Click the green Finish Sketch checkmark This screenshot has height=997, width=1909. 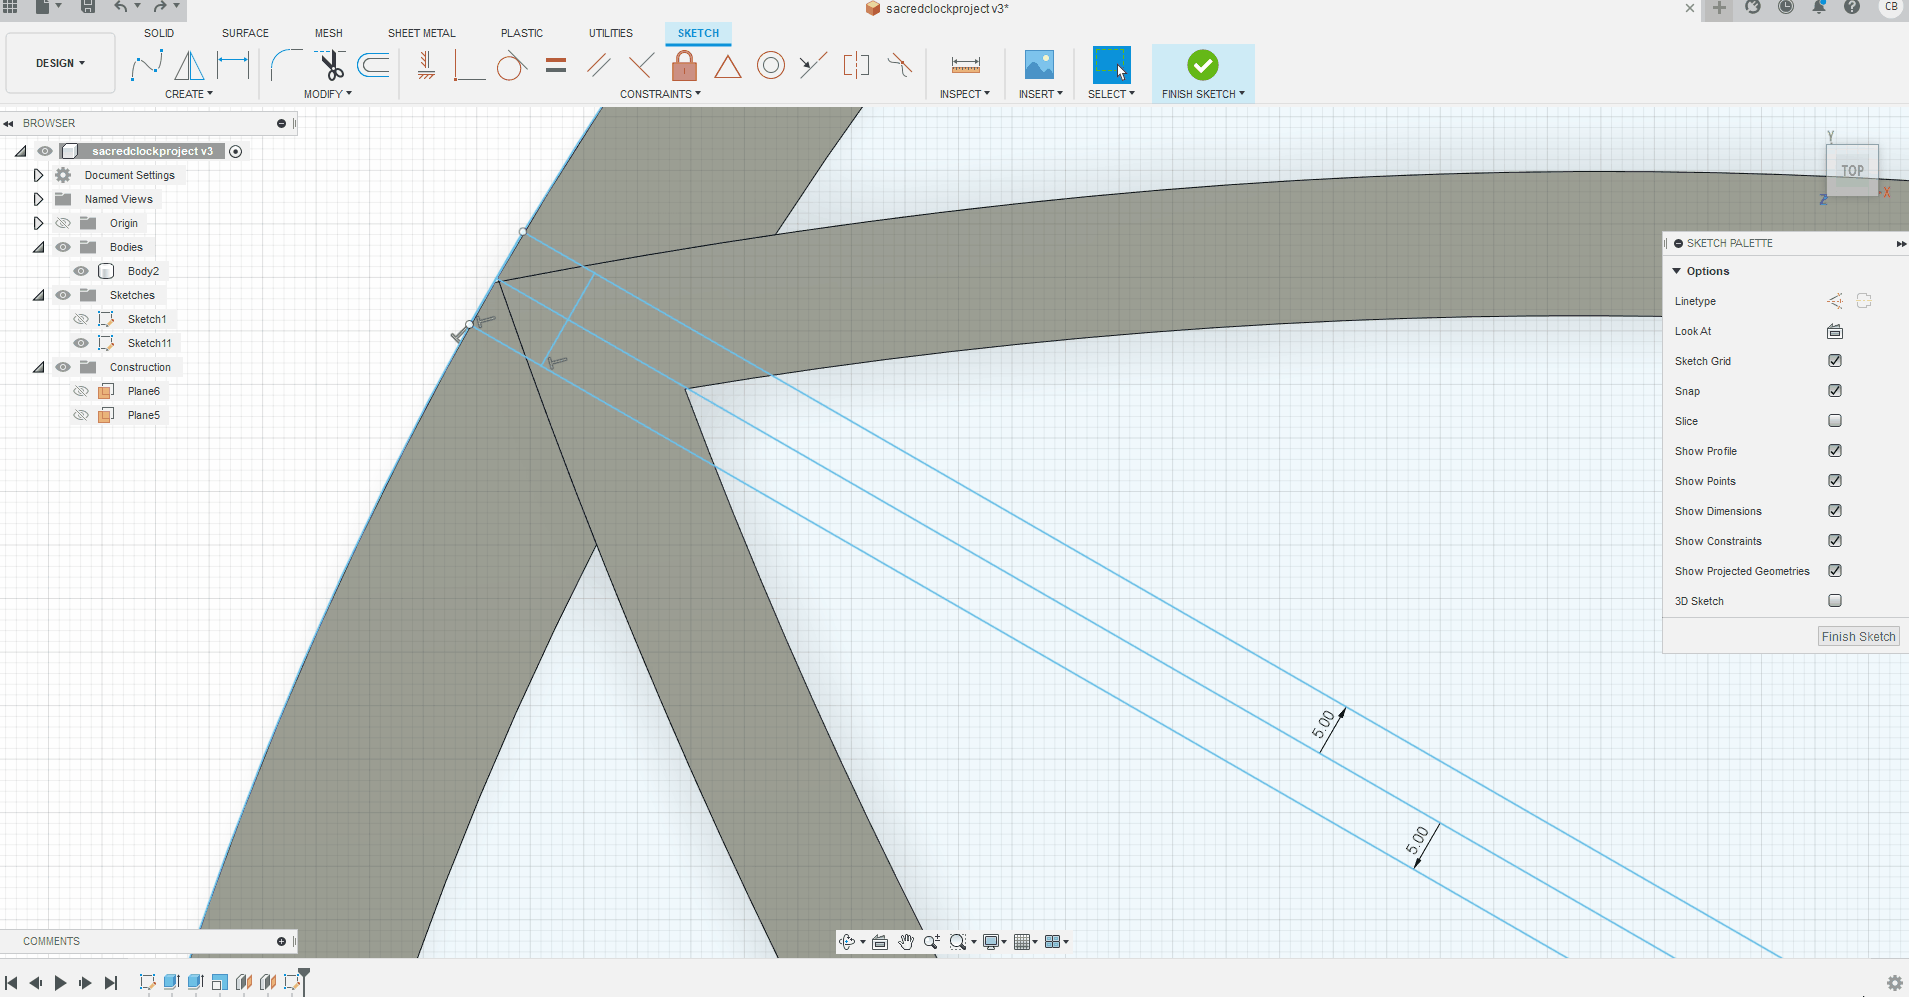[1203, 66]
